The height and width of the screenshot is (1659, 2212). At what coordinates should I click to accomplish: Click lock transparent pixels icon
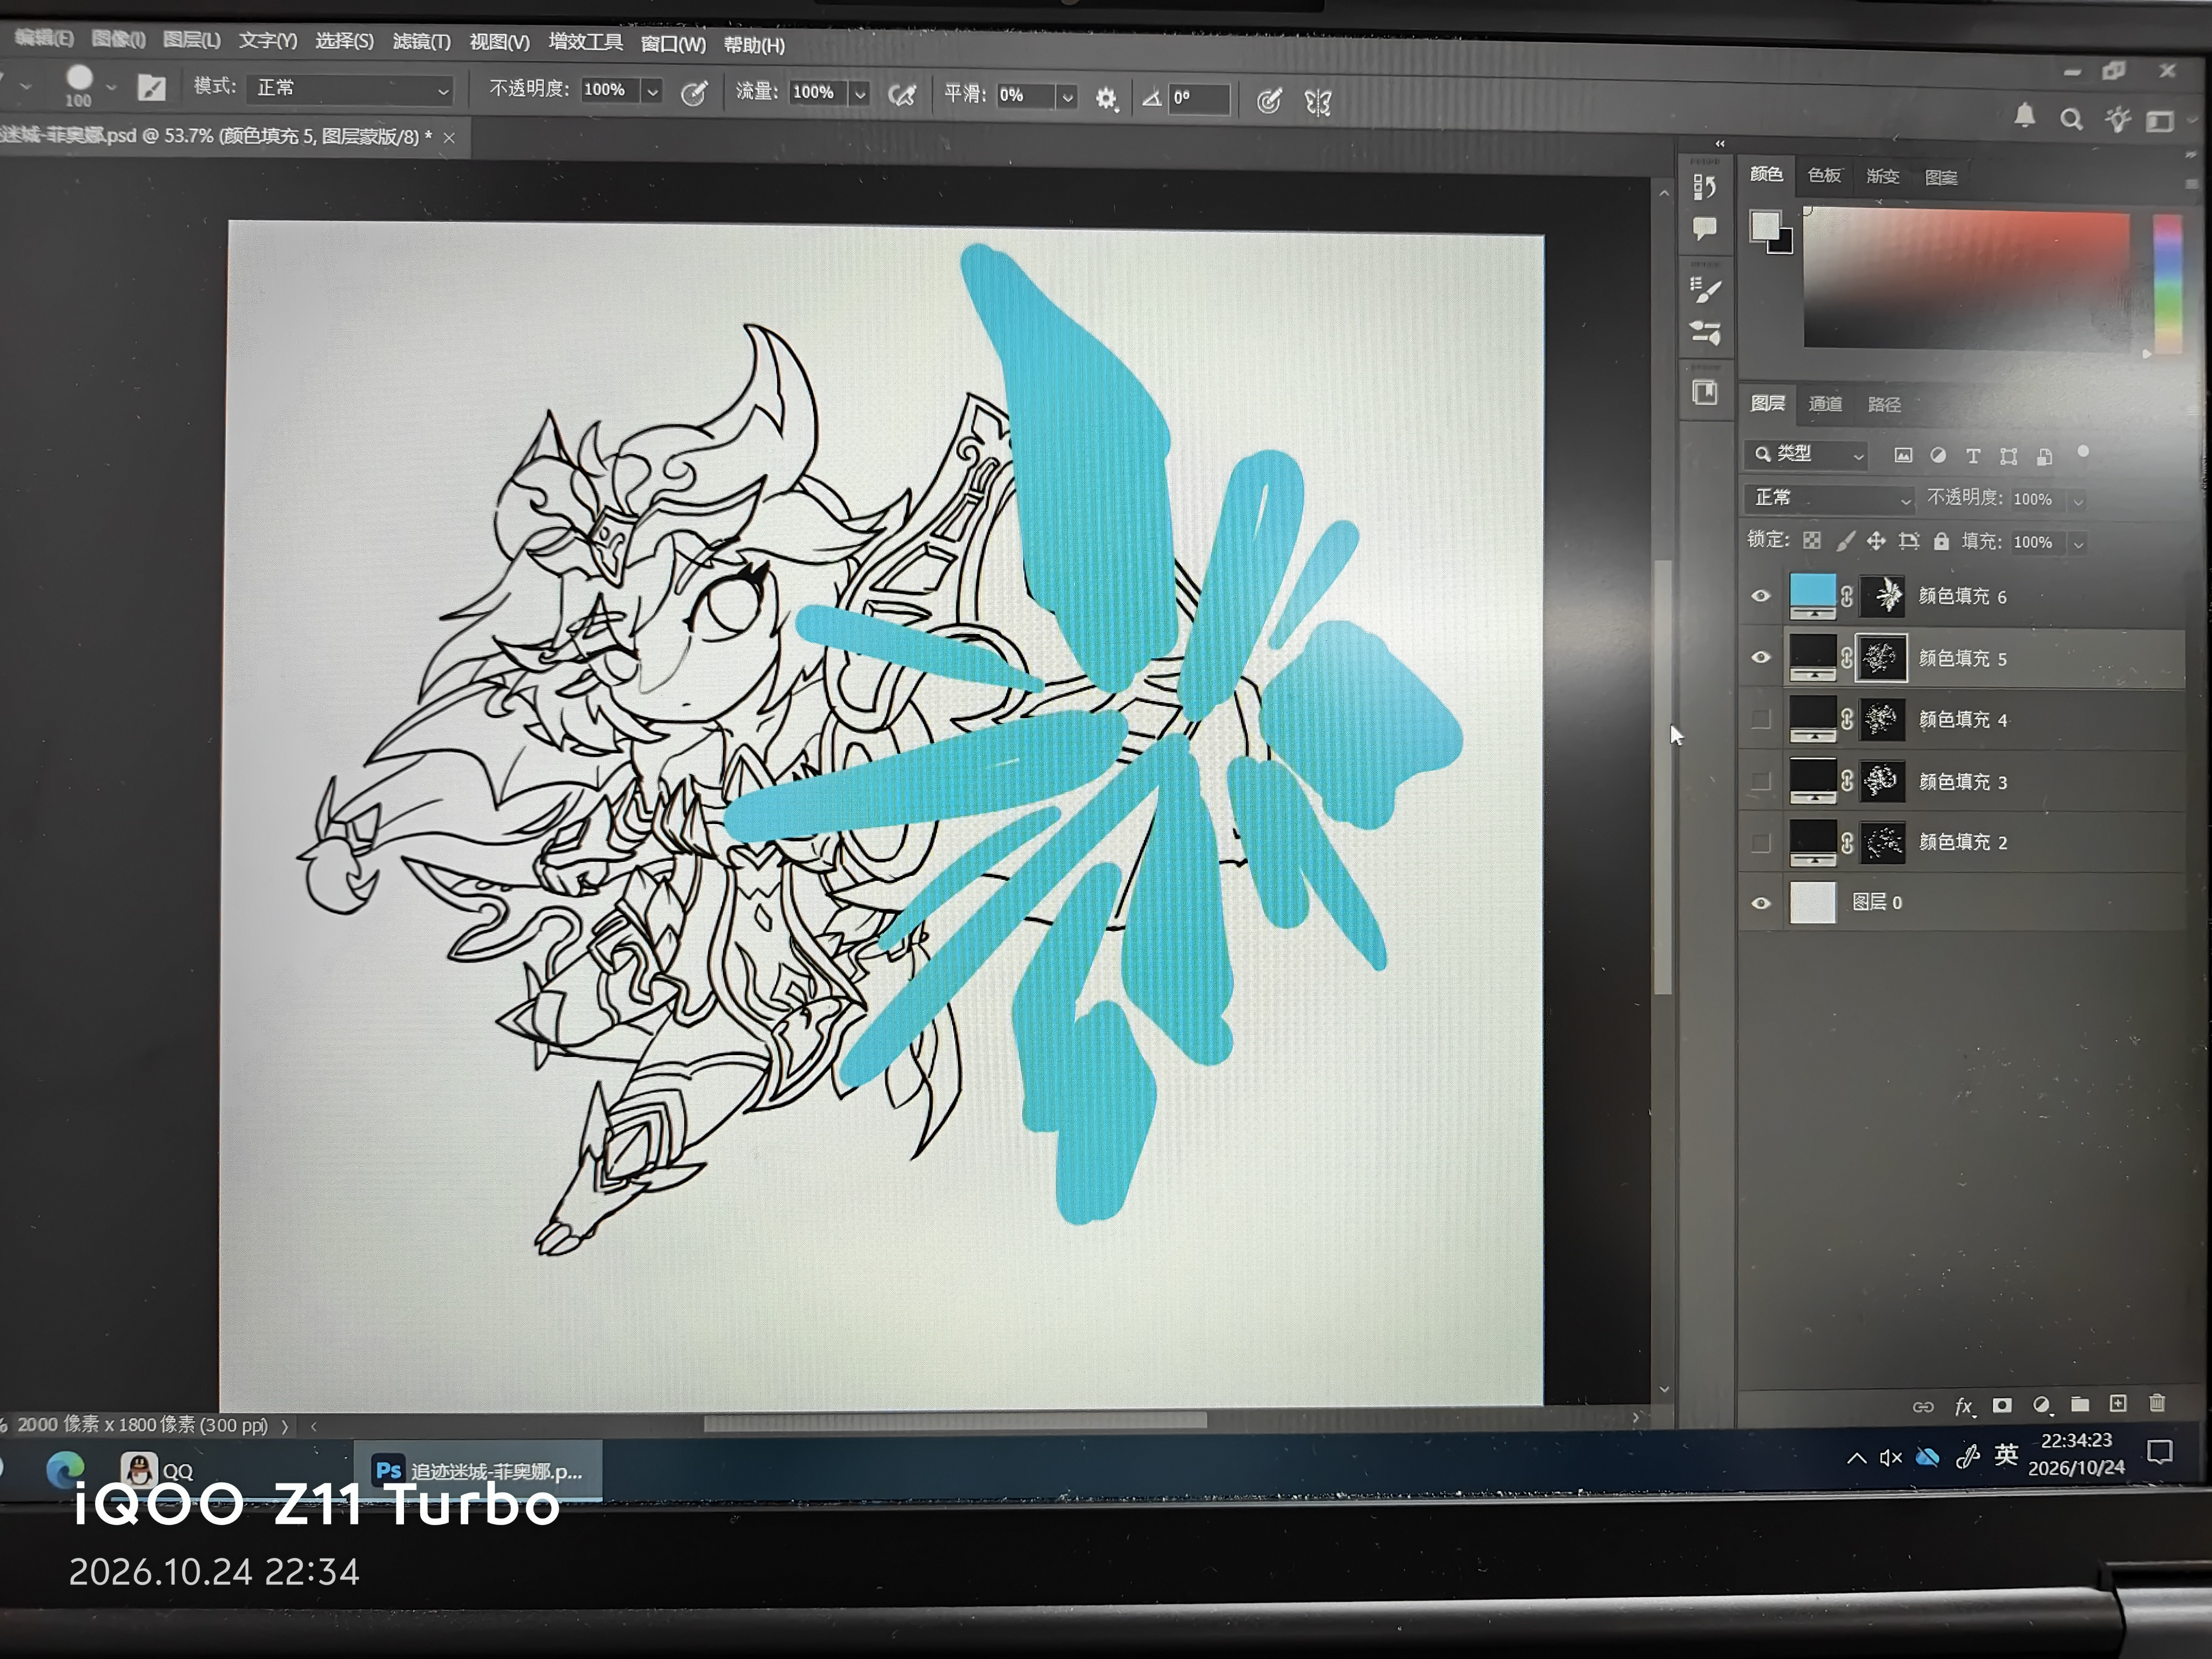click(1812, 541)
